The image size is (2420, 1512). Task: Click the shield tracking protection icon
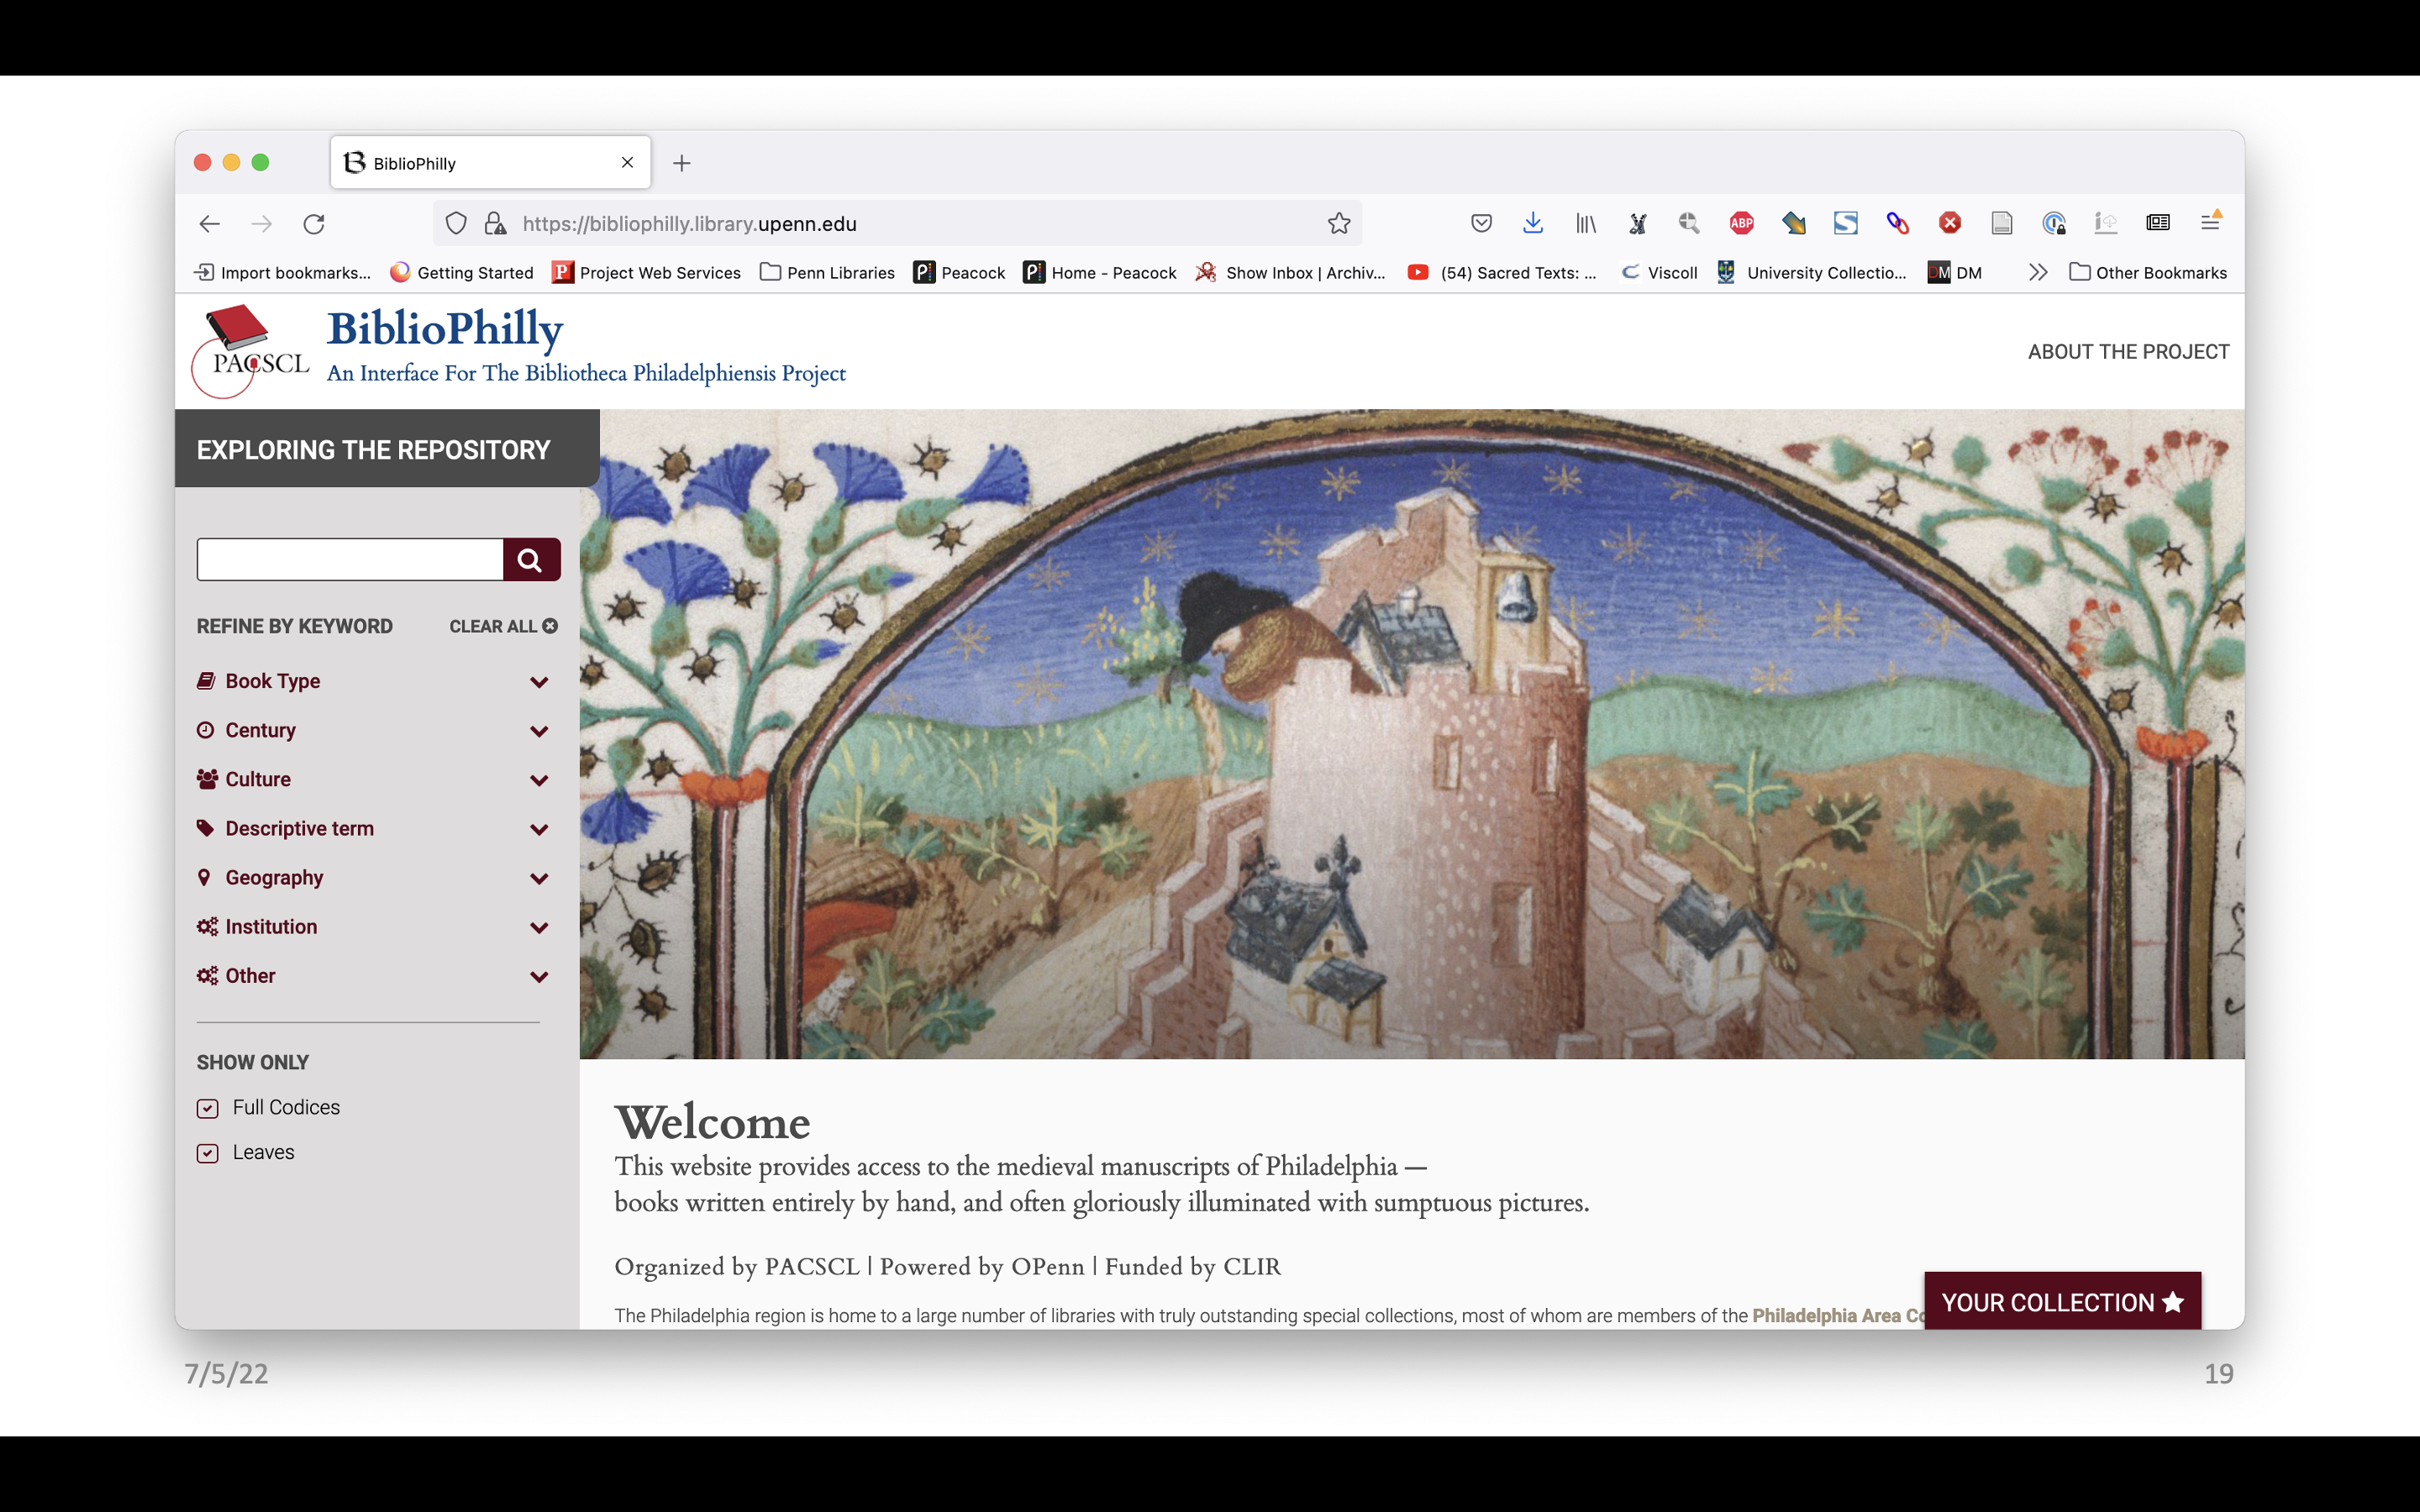(456, 224)
